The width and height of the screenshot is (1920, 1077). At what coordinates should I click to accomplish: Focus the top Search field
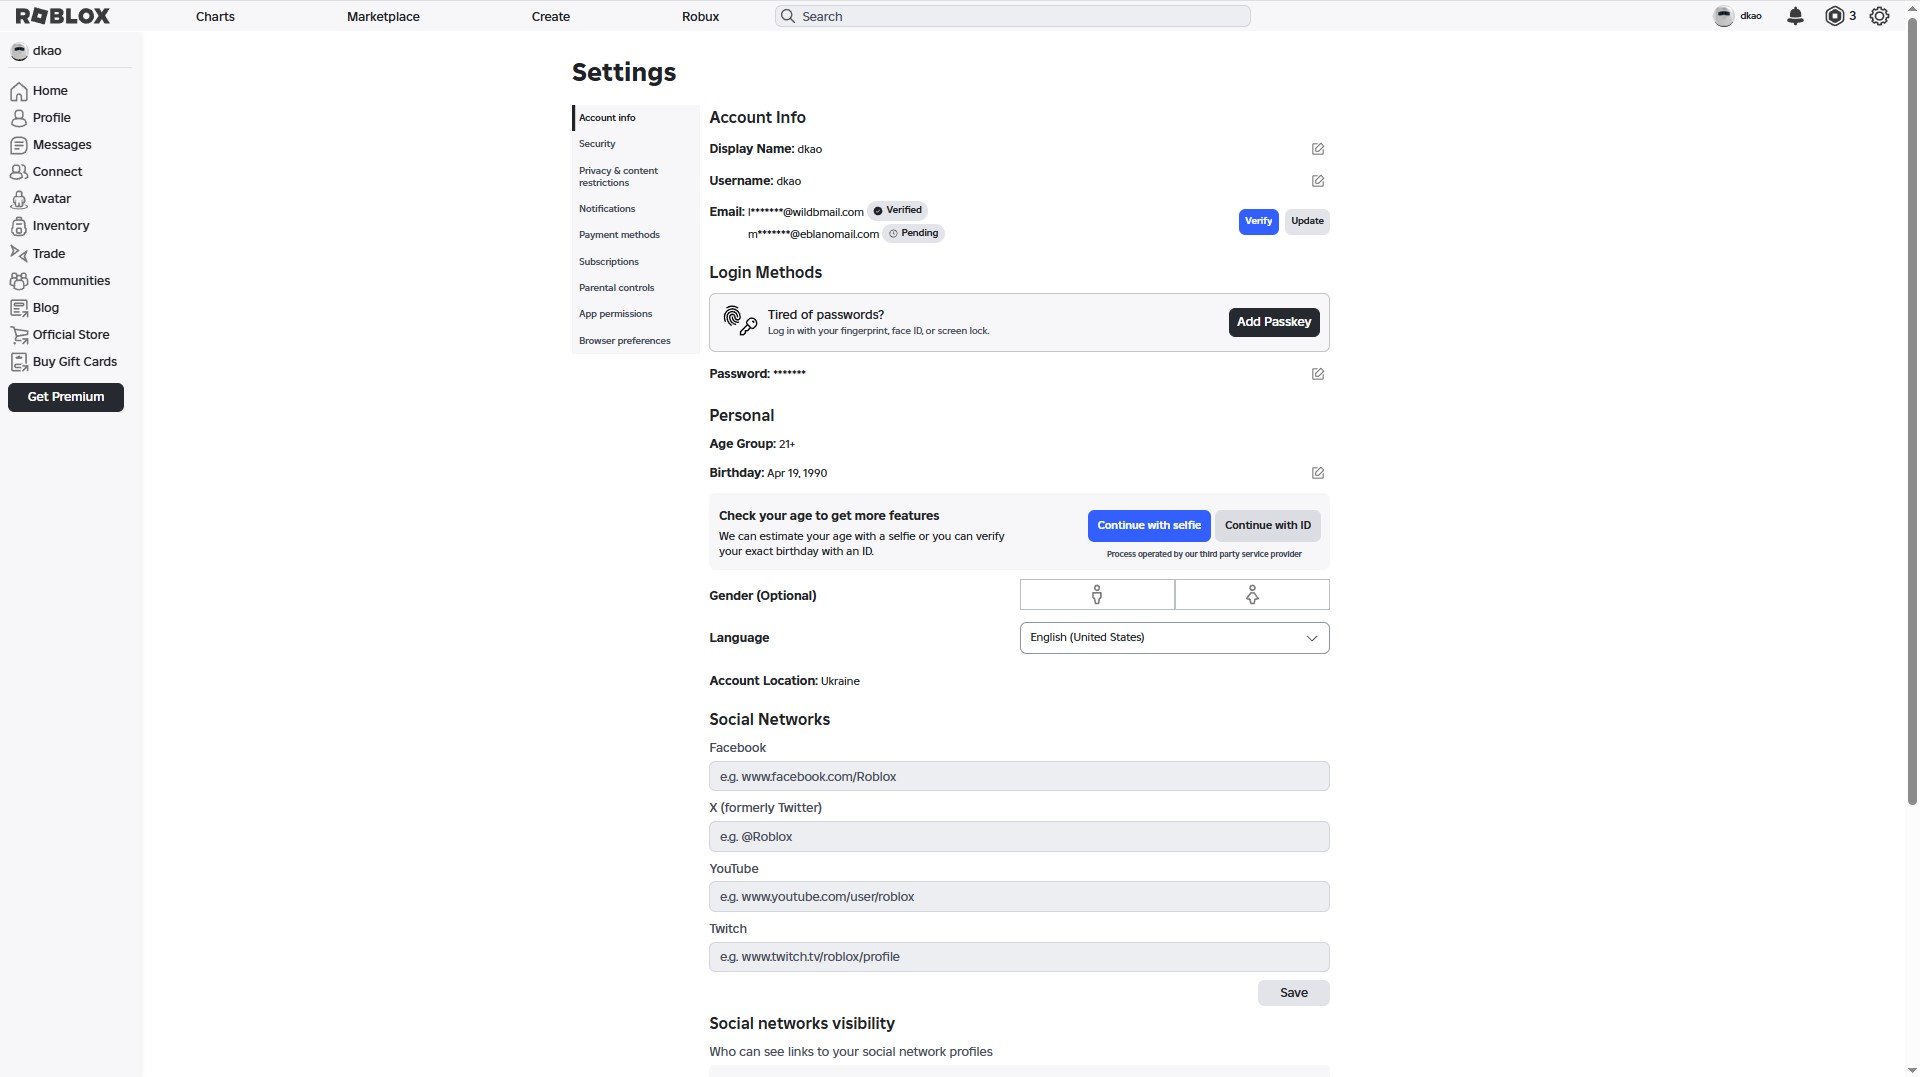tap(1012, 16)
